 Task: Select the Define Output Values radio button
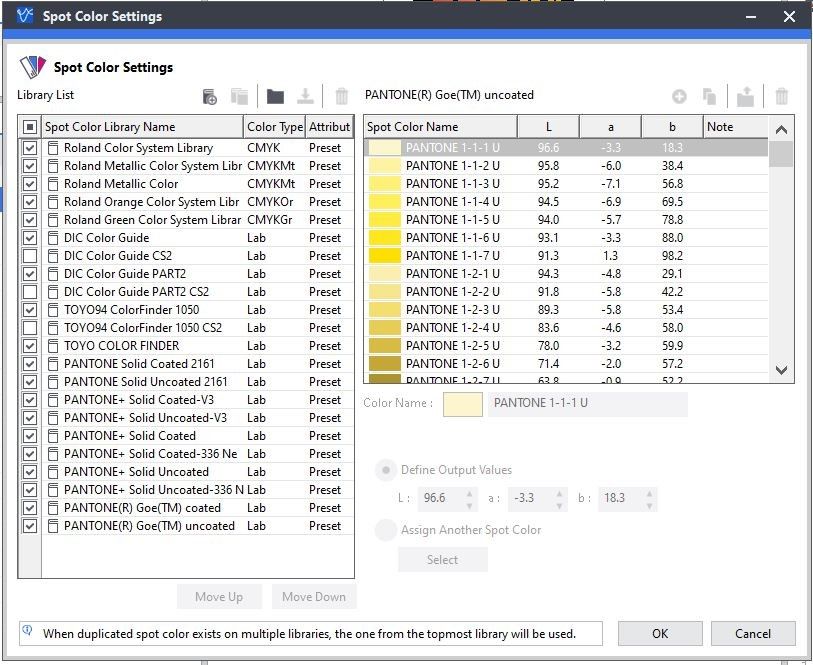pyautogui.click(x=386, y=470)
